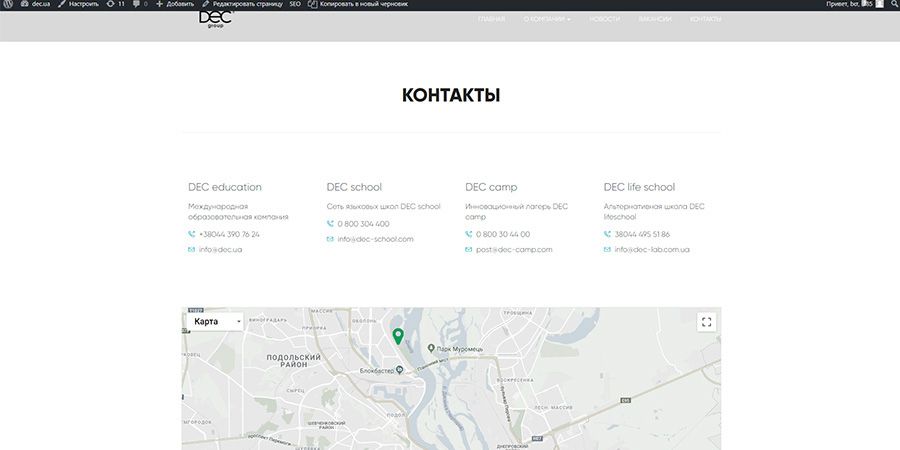Screen dimensions: 900x450
Task: Expand the О компании menu
Action: pyautogui.click(x=547, y=19)
